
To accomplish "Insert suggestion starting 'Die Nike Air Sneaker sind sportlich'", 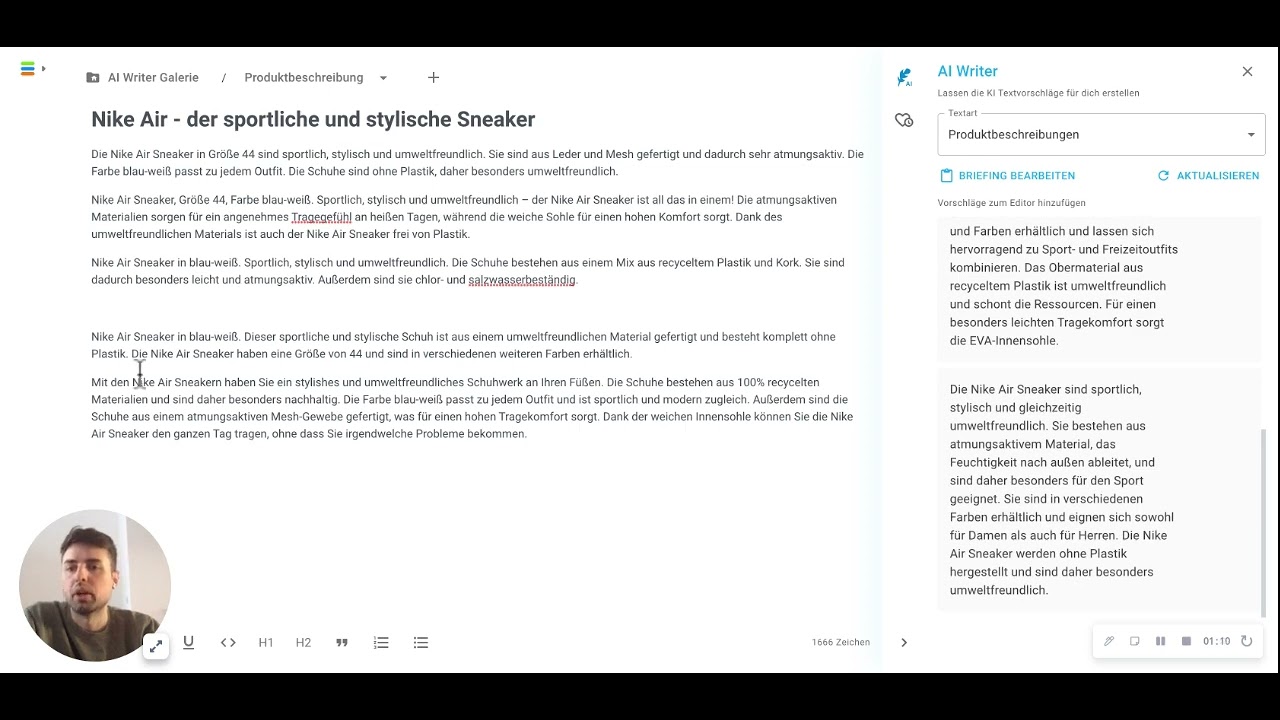I will [1098, 490].
